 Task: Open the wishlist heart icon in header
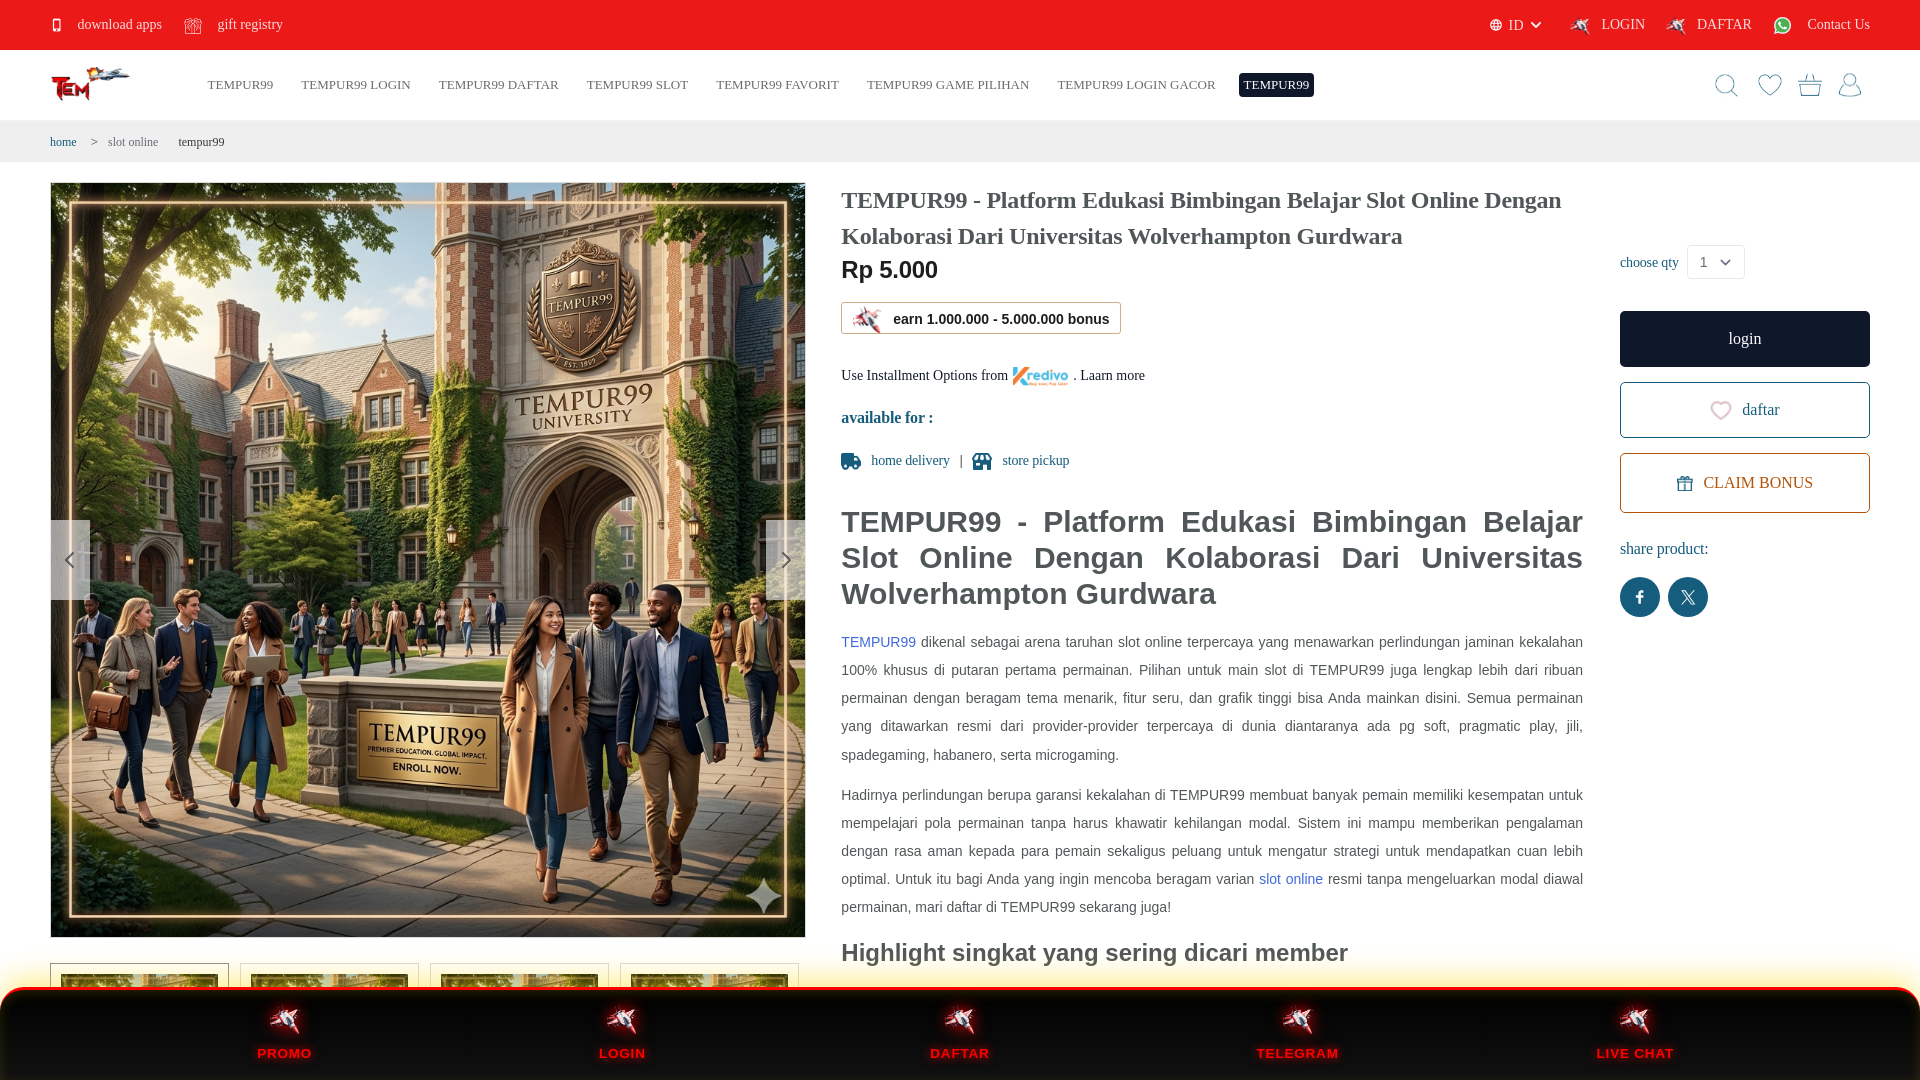tap(1770, 85)
